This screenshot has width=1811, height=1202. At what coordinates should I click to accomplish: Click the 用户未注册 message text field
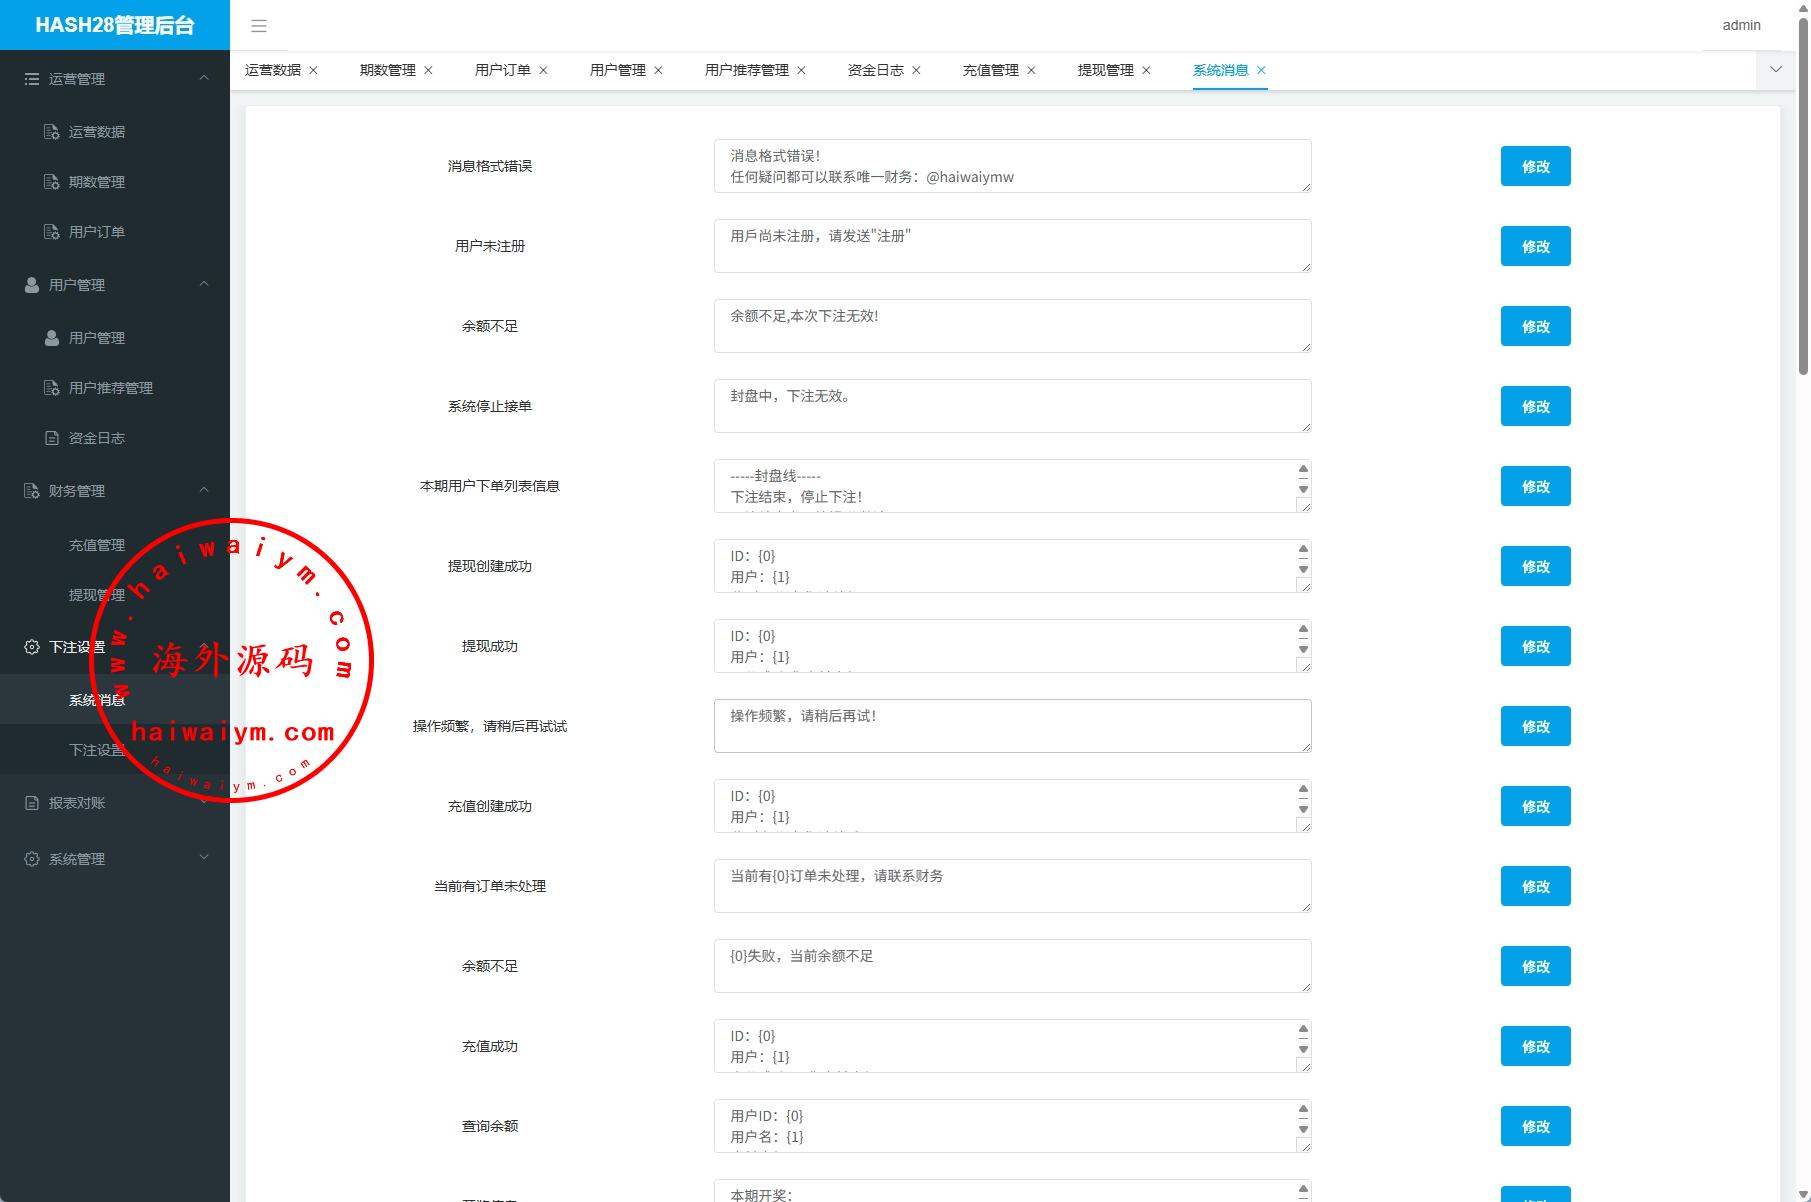1012,246
